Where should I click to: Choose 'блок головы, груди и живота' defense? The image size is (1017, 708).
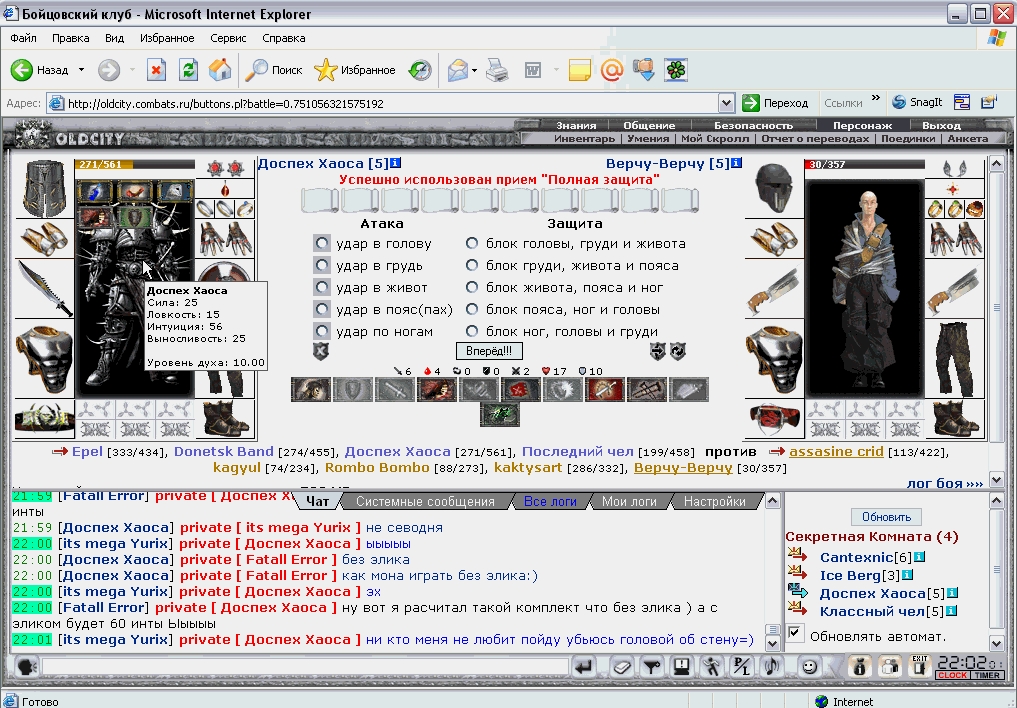tap(472, 243)
